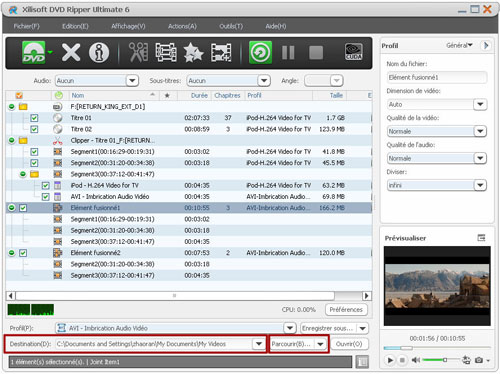Open the status bar log icon

click(x=362, y=362)
